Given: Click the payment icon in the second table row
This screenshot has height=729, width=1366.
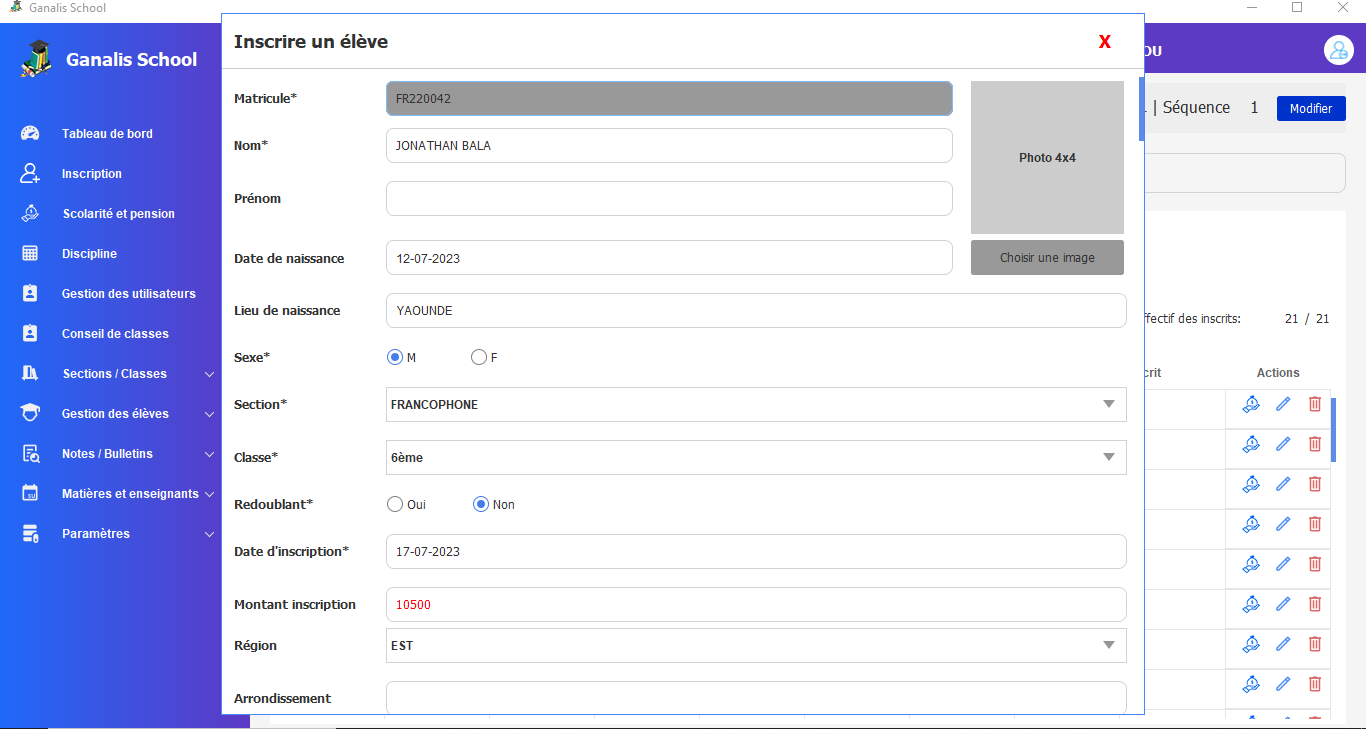Looking at the screenshot, I should coord(1251,444).
